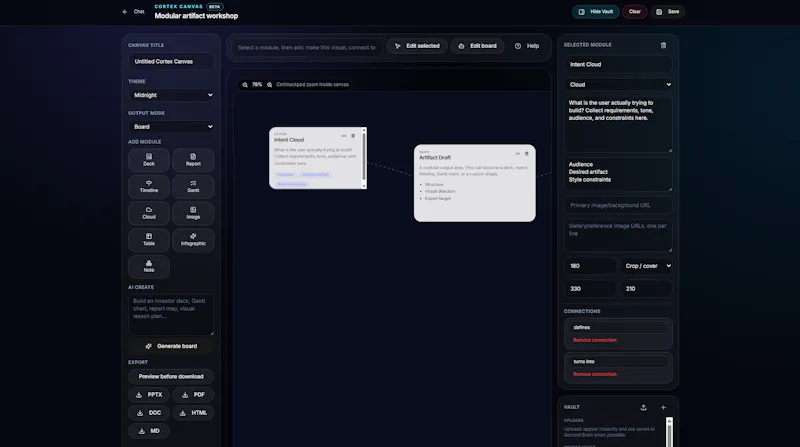
Task: Focus the module command prompt field
Action: 307,47
